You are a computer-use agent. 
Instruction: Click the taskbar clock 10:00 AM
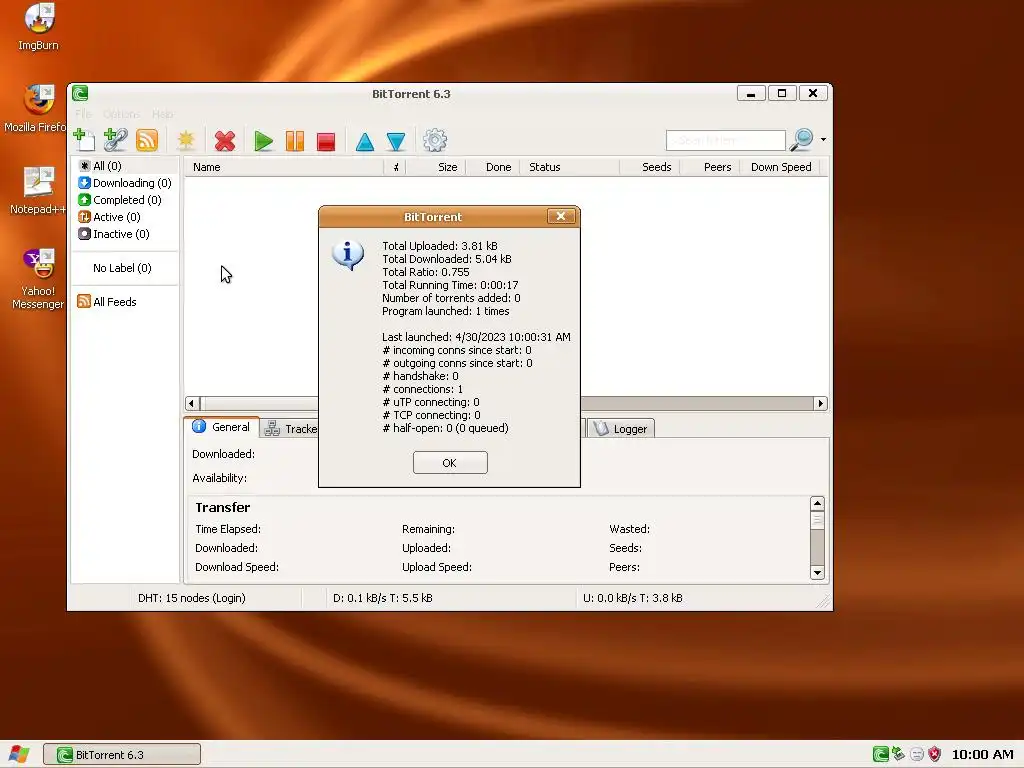pyautogui.click(x=982, y=754)
